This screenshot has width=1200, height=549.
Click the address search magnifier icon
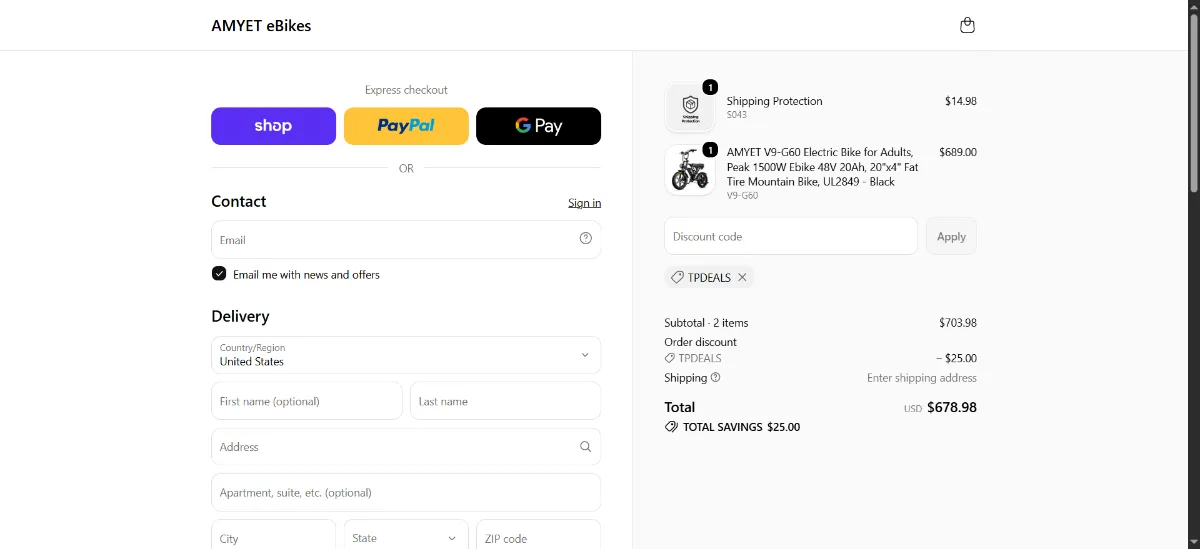coord(586,447)
